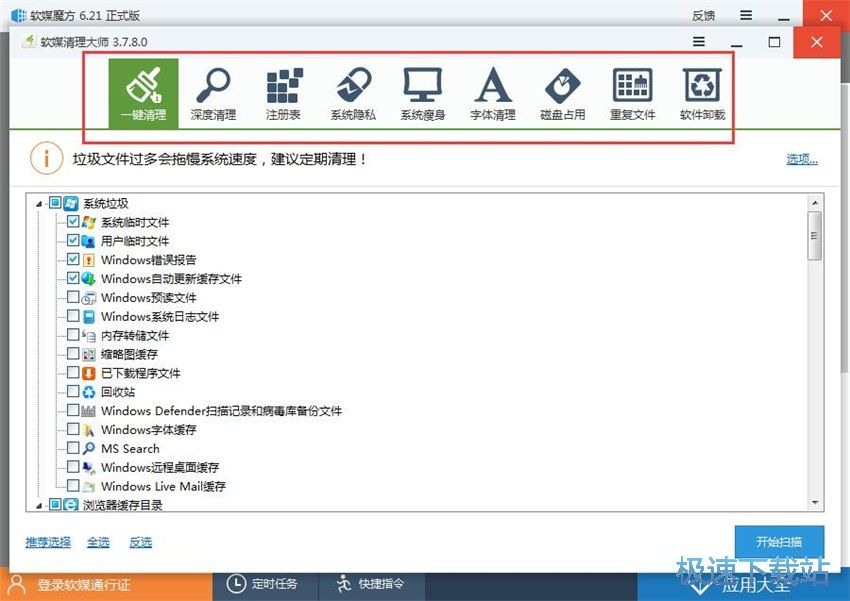The height and width of the screenshot is (601, 850).
Task: Click the 内存转储文件 icon
Action: tap(89, 335)
